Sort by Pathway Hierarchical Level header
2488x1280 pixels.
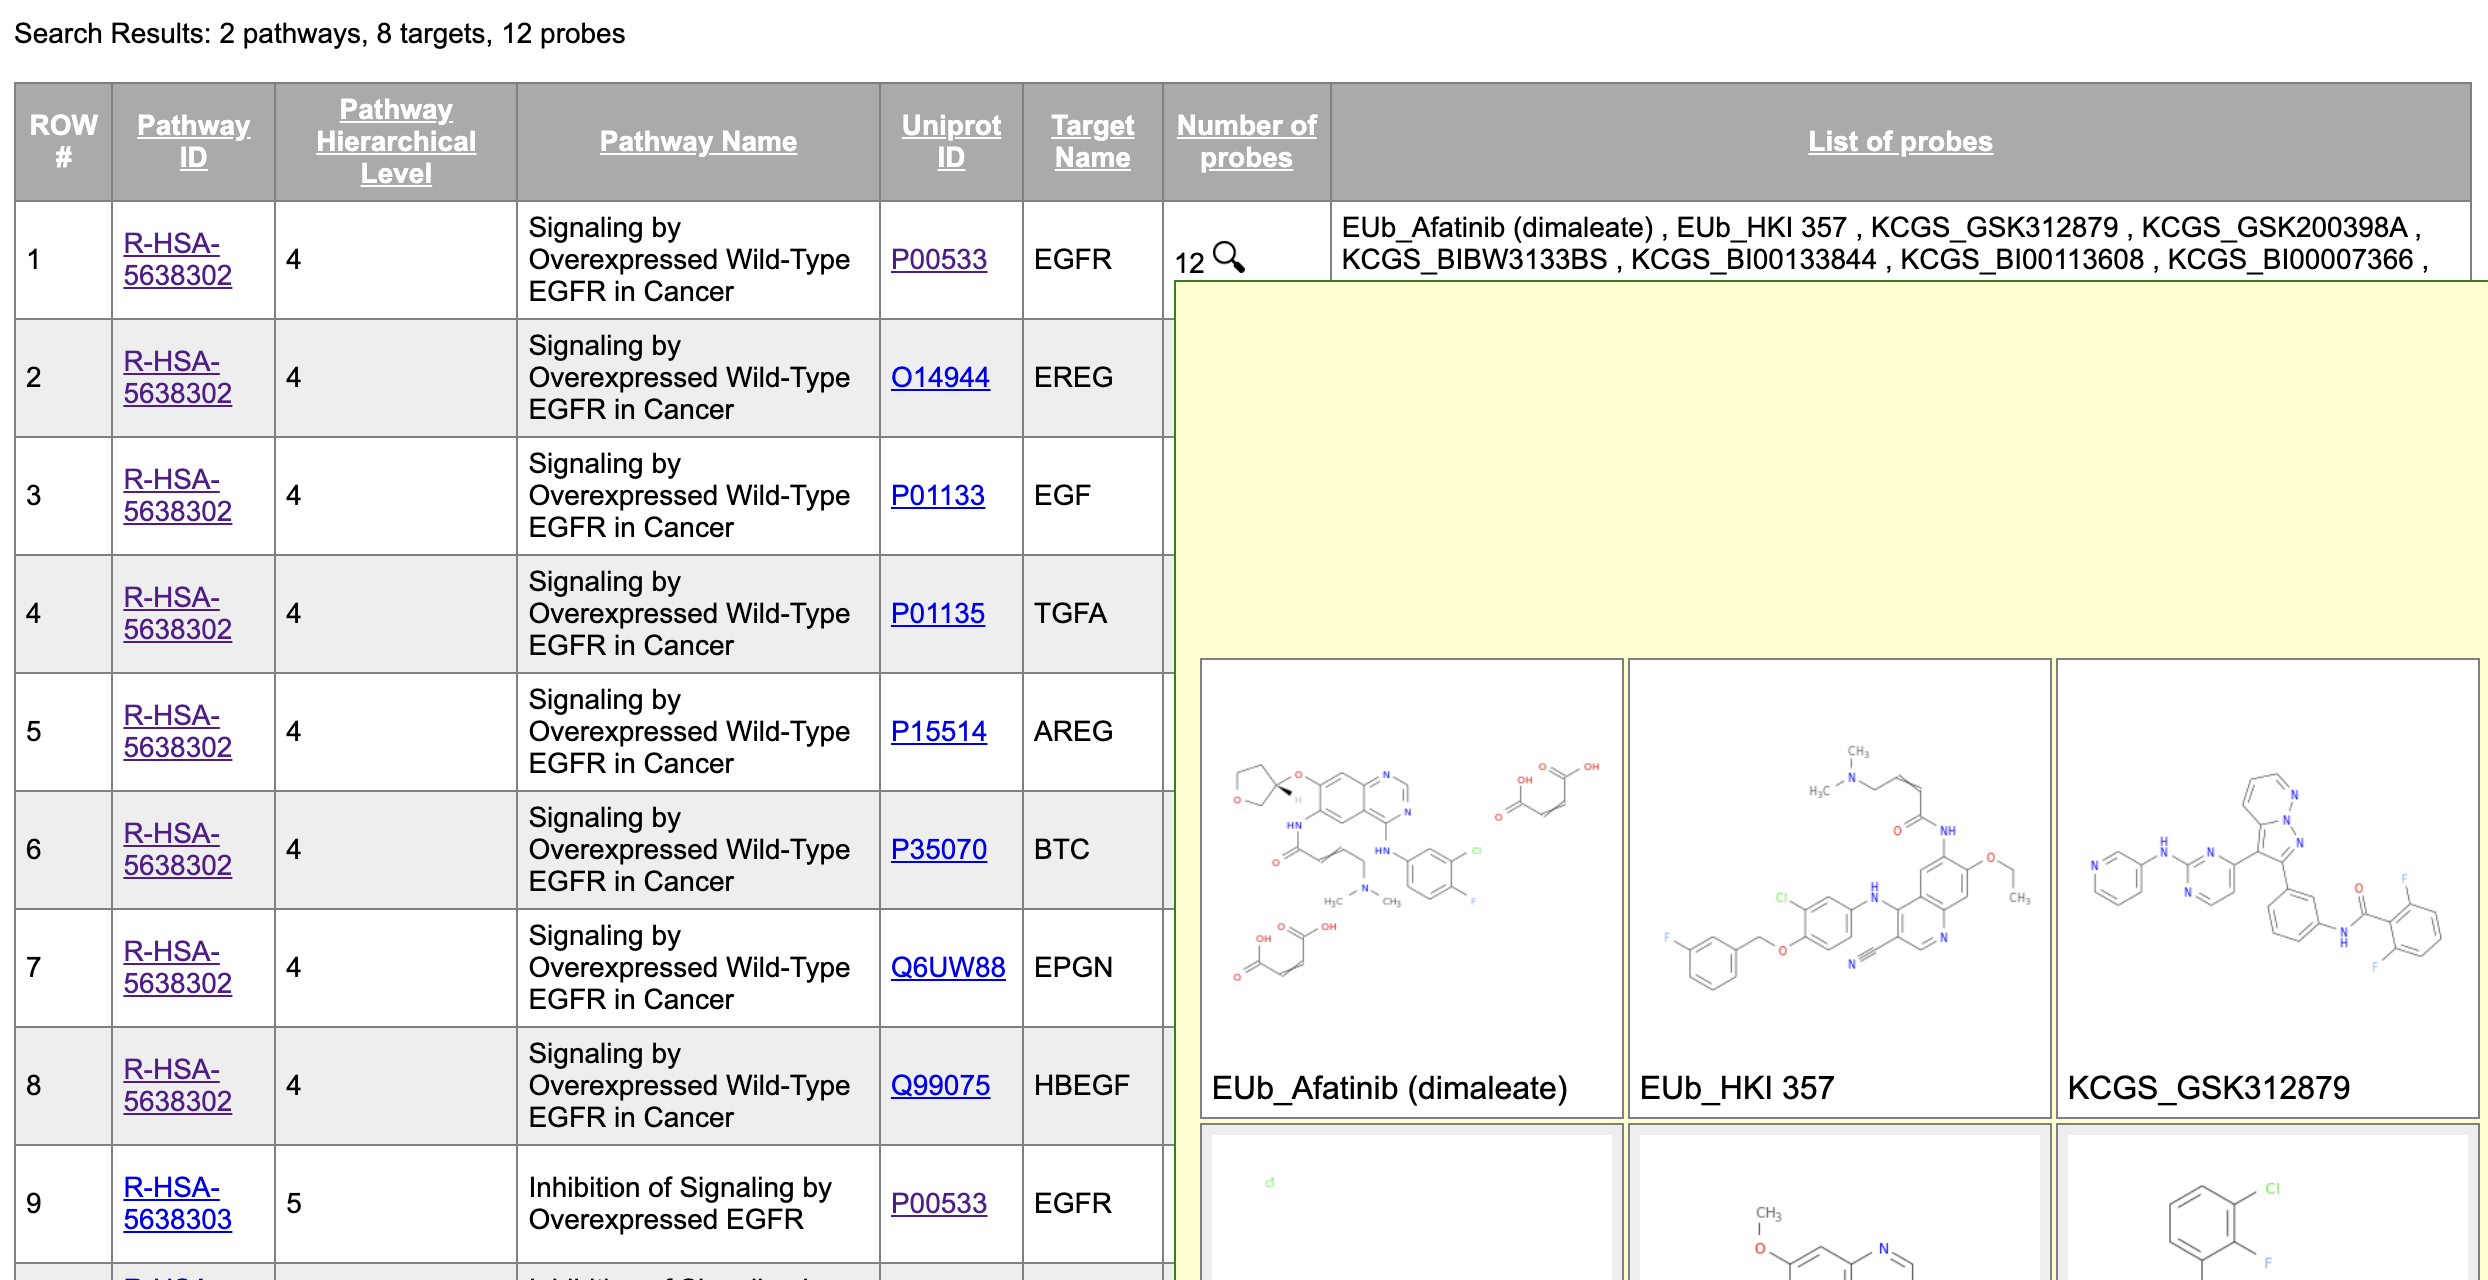396,141
